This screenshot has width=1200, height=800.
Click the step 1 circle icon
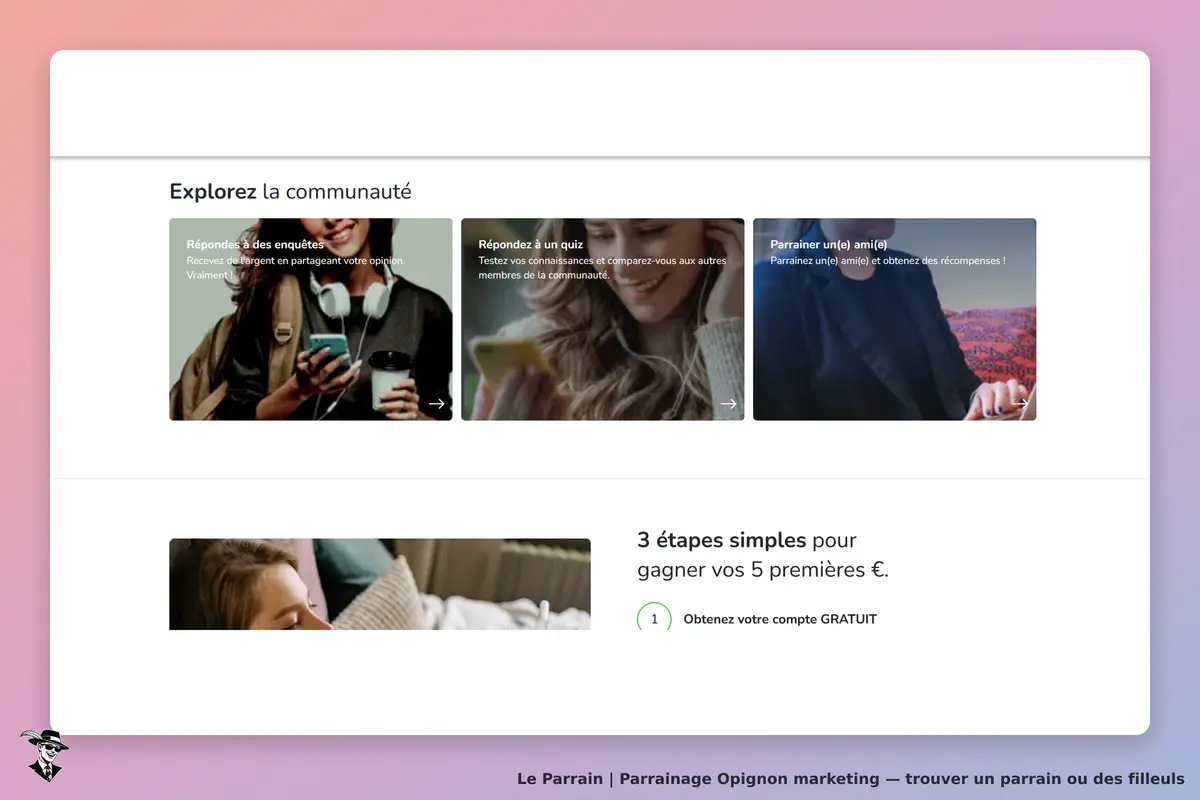click(654, 616)
